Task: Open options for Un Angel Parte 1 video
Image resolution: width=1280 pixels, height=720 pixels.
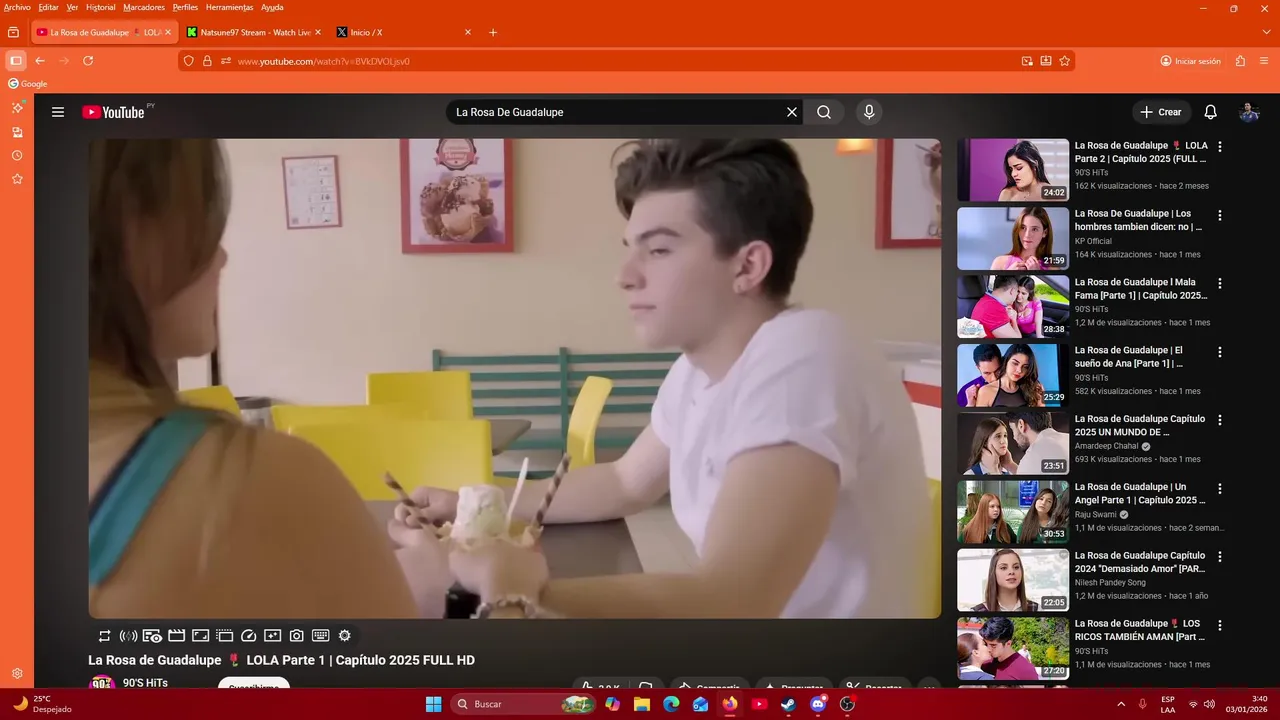Action: [1219, 489]
